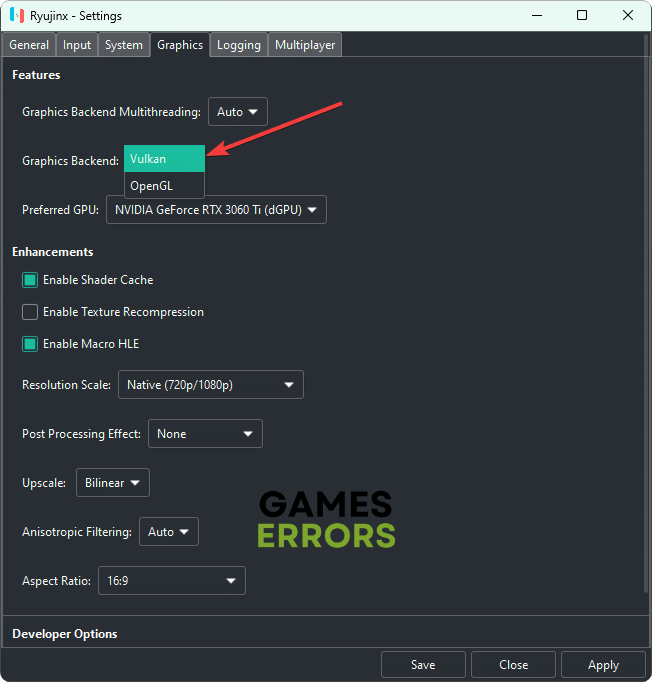Open the Resolution Scale dropdown
This screenshot has height=682, width=652.
tap(211, 384)
